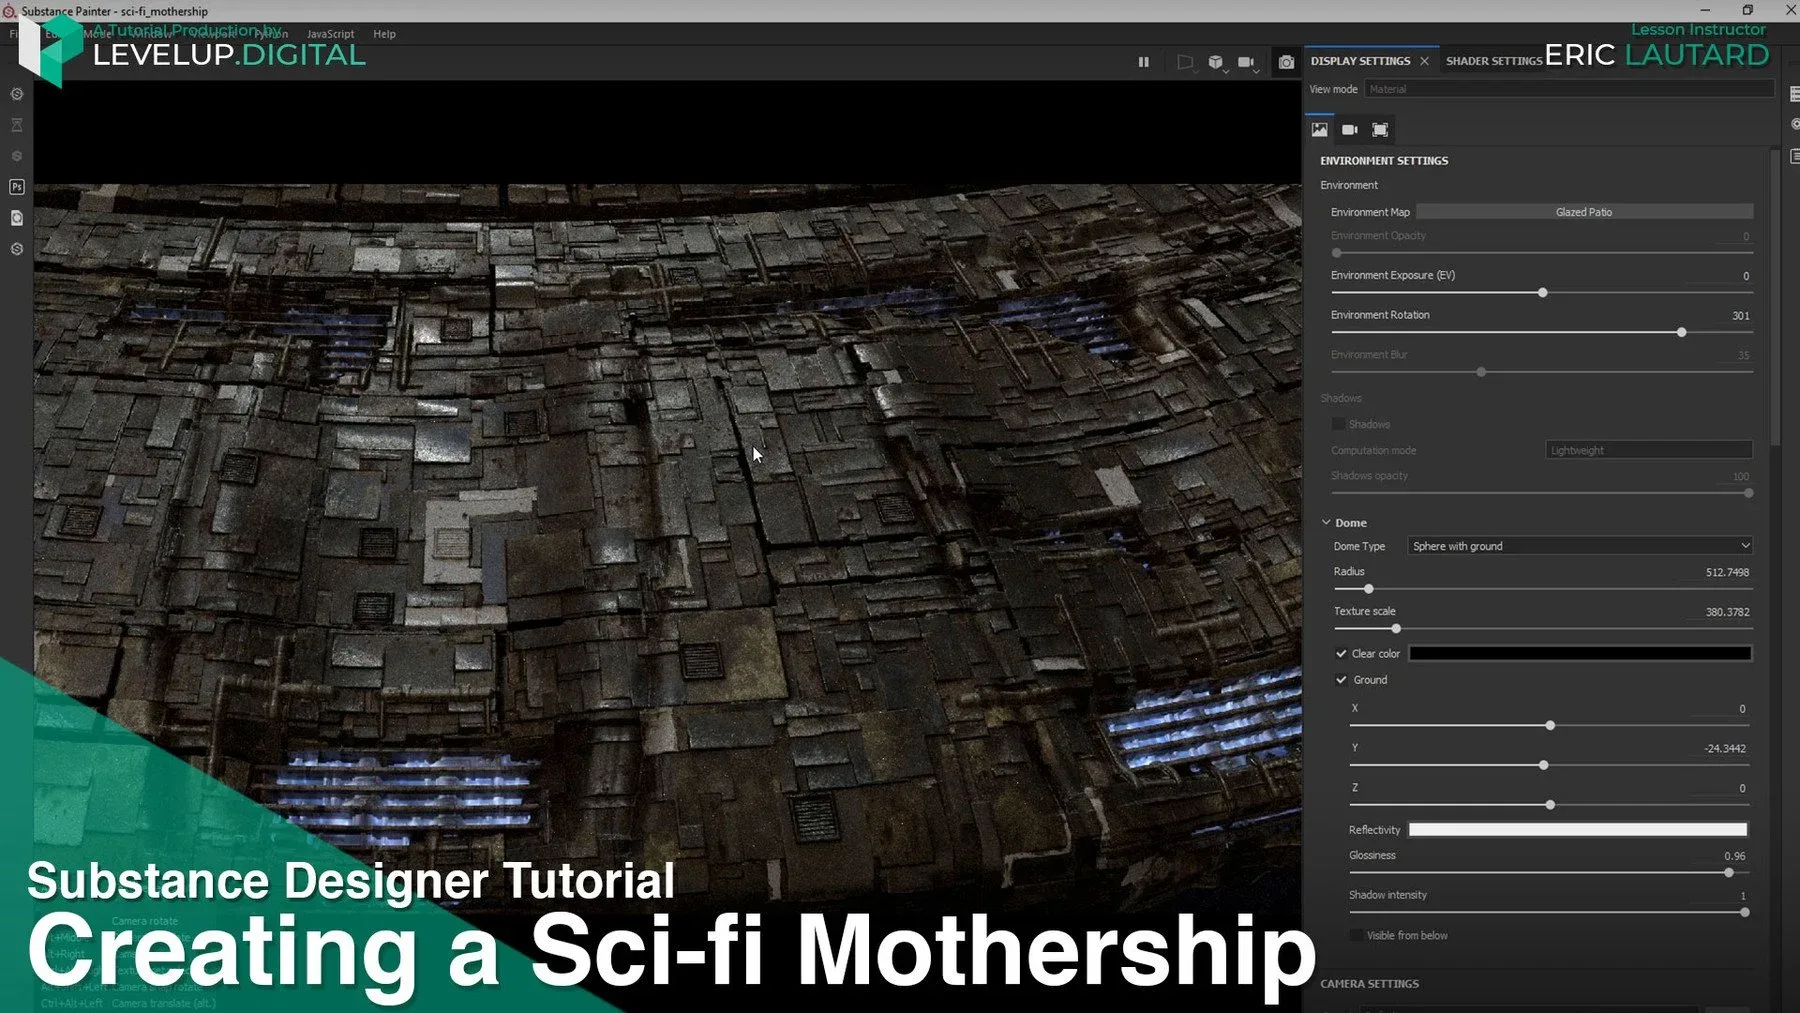Click the Glazed Patio environment map button
Image resolution: width=1800 pixels, height=1013 pixels.
(1584, 212)
